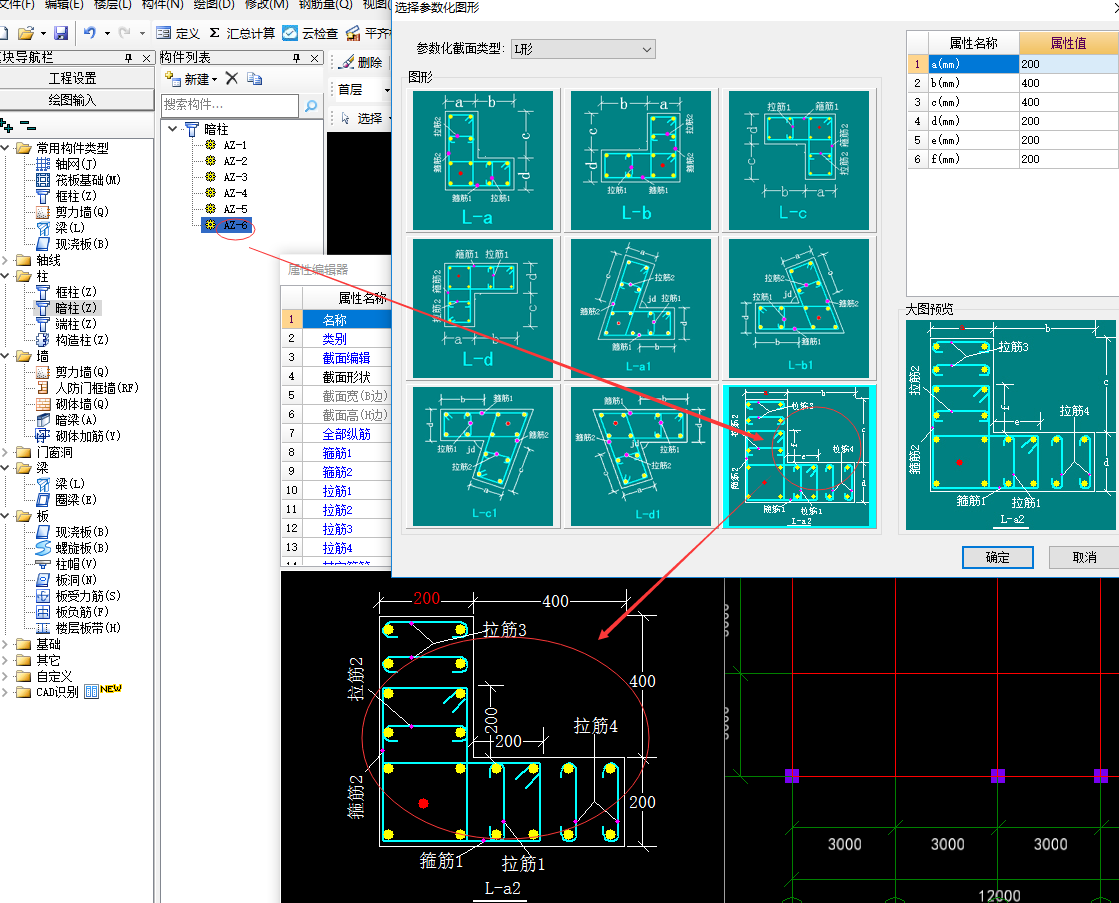Click the 汇总计算 sigma icon
This screenshot has width=1119, height=903.
[x=214, y=33]
